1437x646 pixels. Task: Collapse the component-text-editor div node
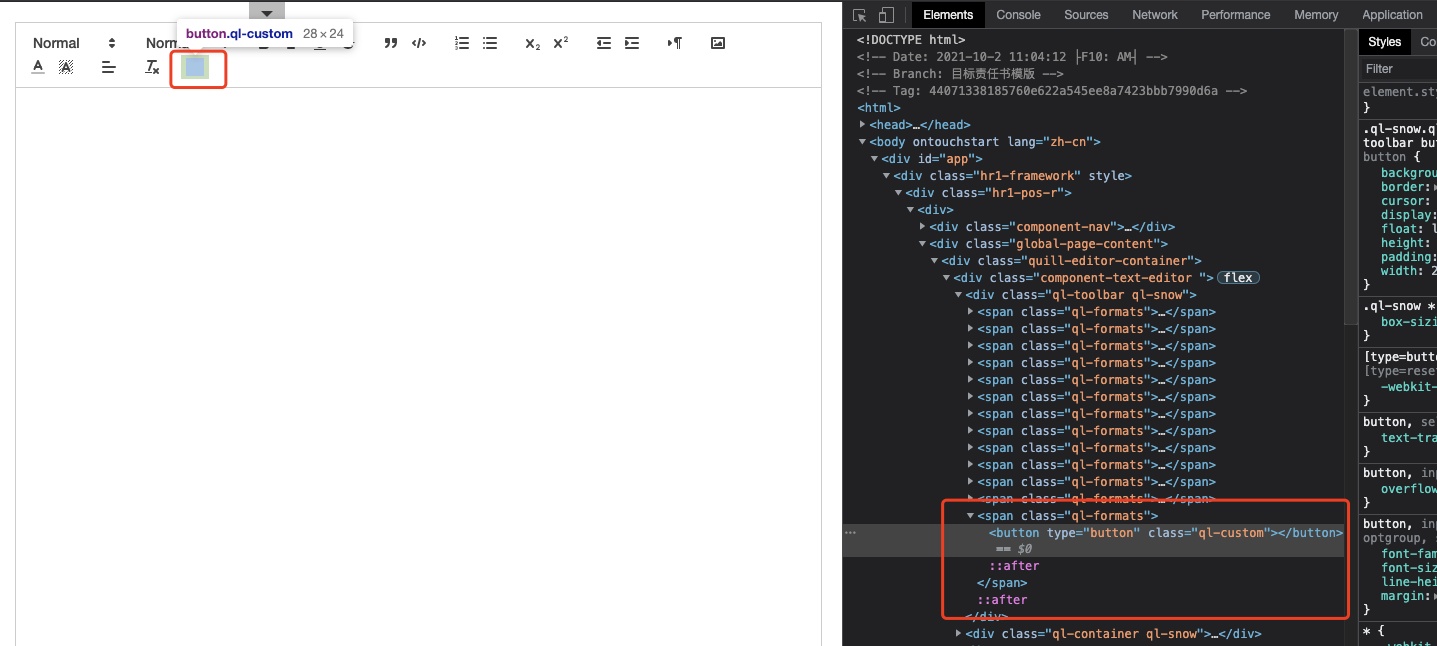tap(947, 278)
